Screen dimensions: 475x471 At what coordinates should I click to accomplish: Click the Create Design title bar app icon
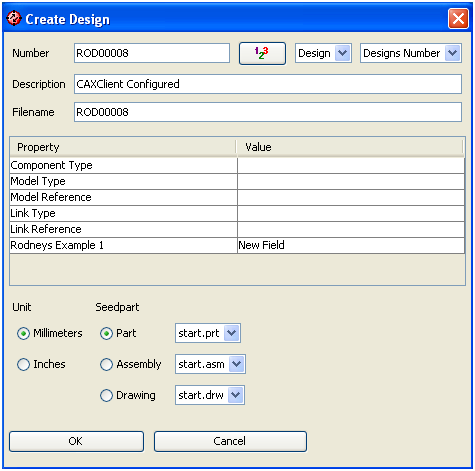coord(14,18)
